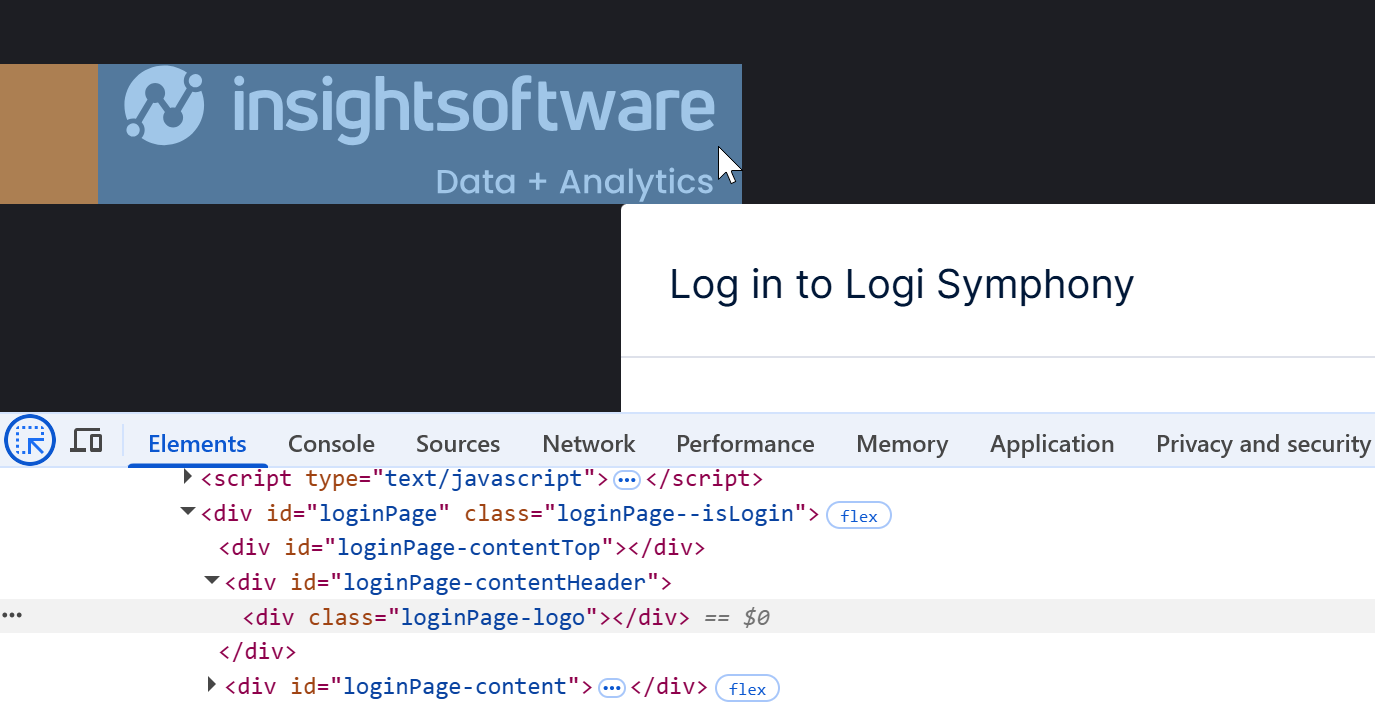This screenshot has height=712, width=1375.
Task: Switch to the Application tab
Action: pos(1051,443)
